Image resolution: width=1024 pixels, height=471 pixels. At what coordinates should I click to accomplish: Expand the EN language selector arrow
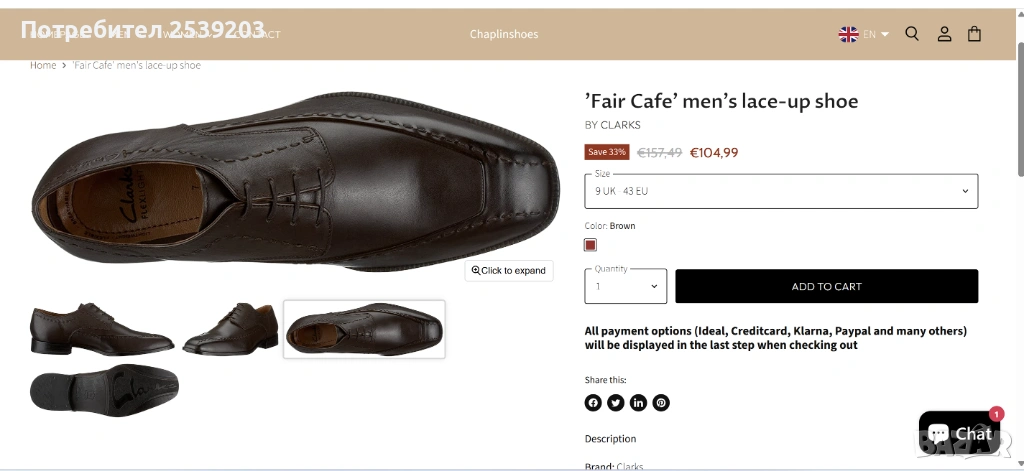point(885,34)
